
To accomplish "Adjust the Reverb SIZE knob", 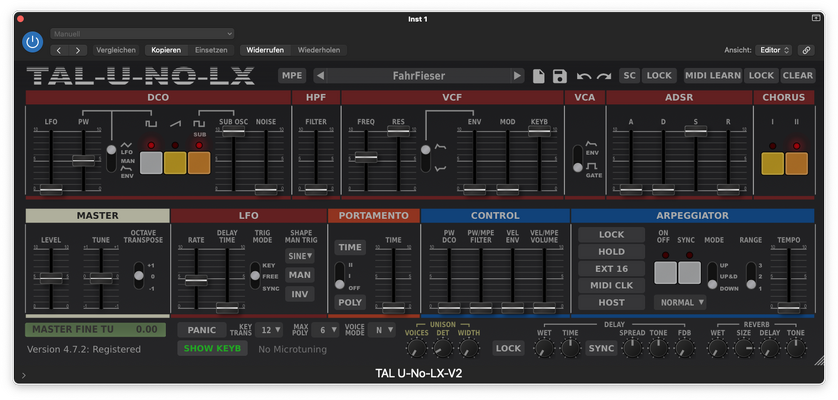I will (x=743, y=349).
